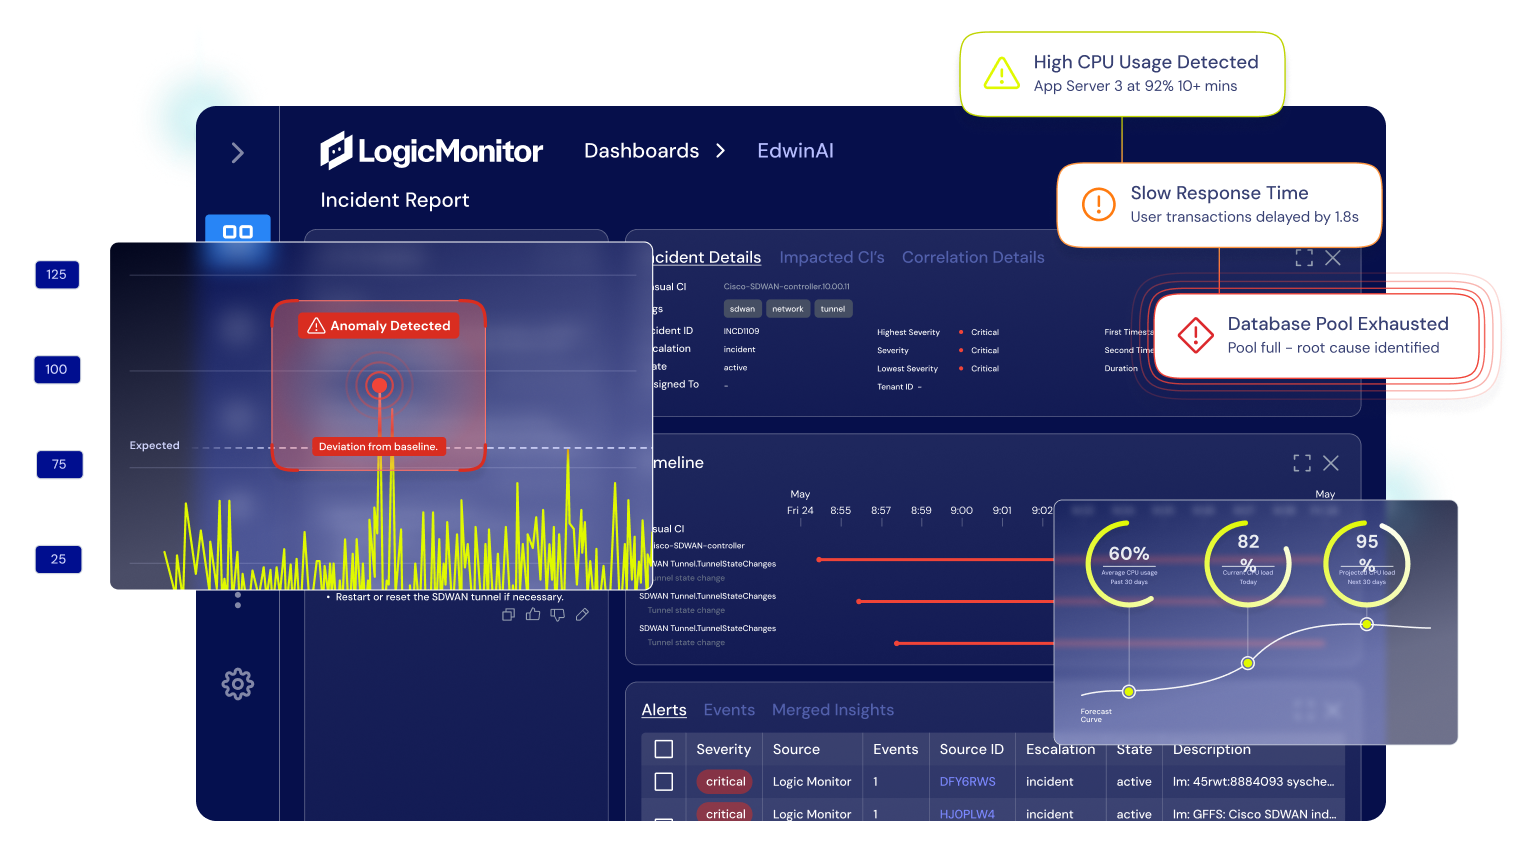Image resolution: width=1524 pixels, height=858 pixels.
Task: Give thumbs up to the recommendation
Action: point(533,615)
